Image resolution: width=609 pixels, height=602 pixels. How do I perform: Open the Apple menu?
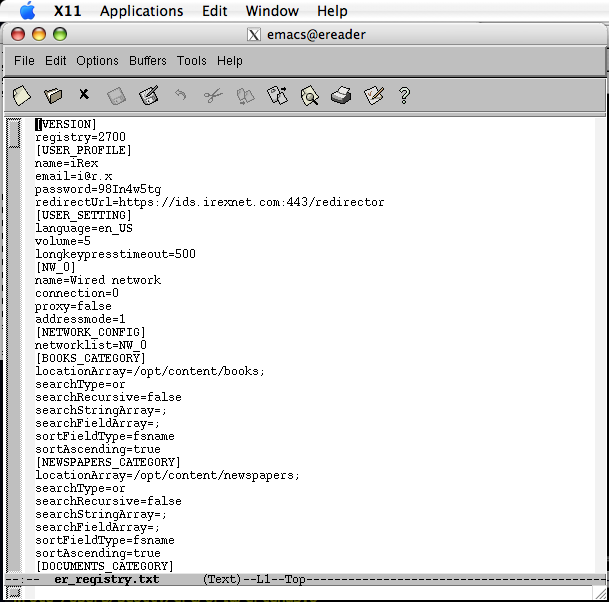(28, 10)
